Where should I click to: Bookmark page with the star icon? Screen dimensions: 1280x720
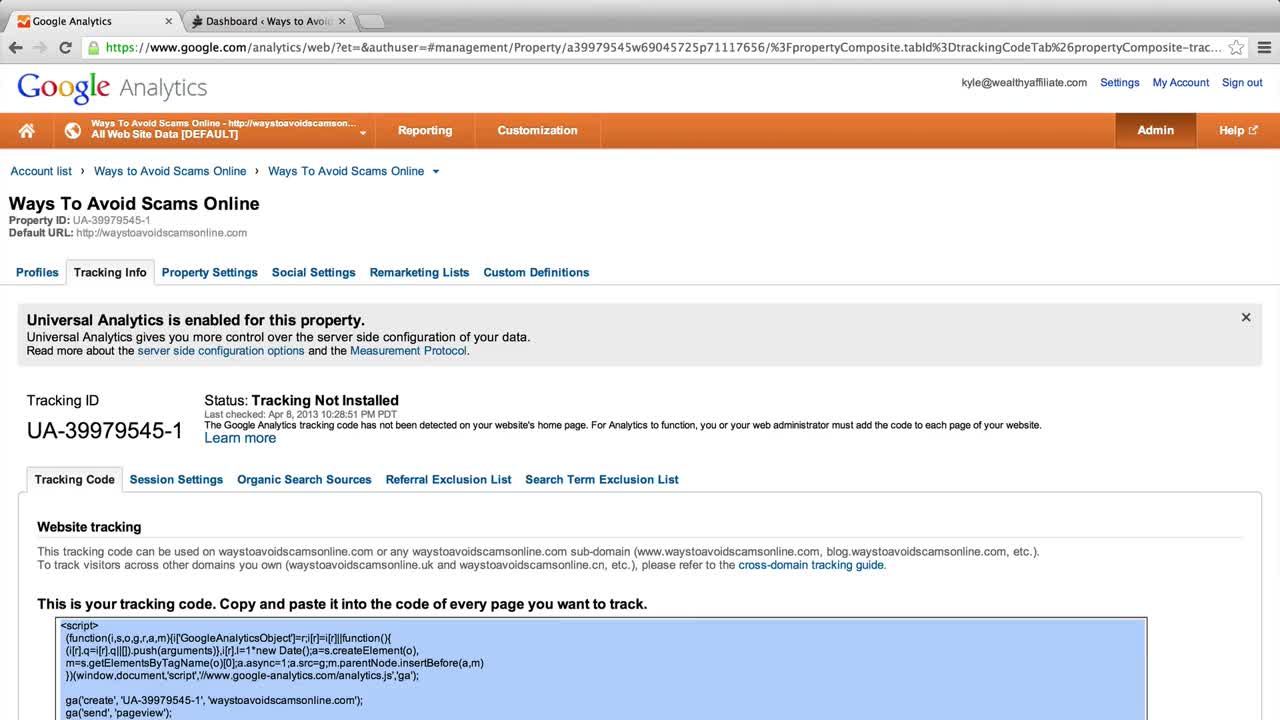[1237, 47]
